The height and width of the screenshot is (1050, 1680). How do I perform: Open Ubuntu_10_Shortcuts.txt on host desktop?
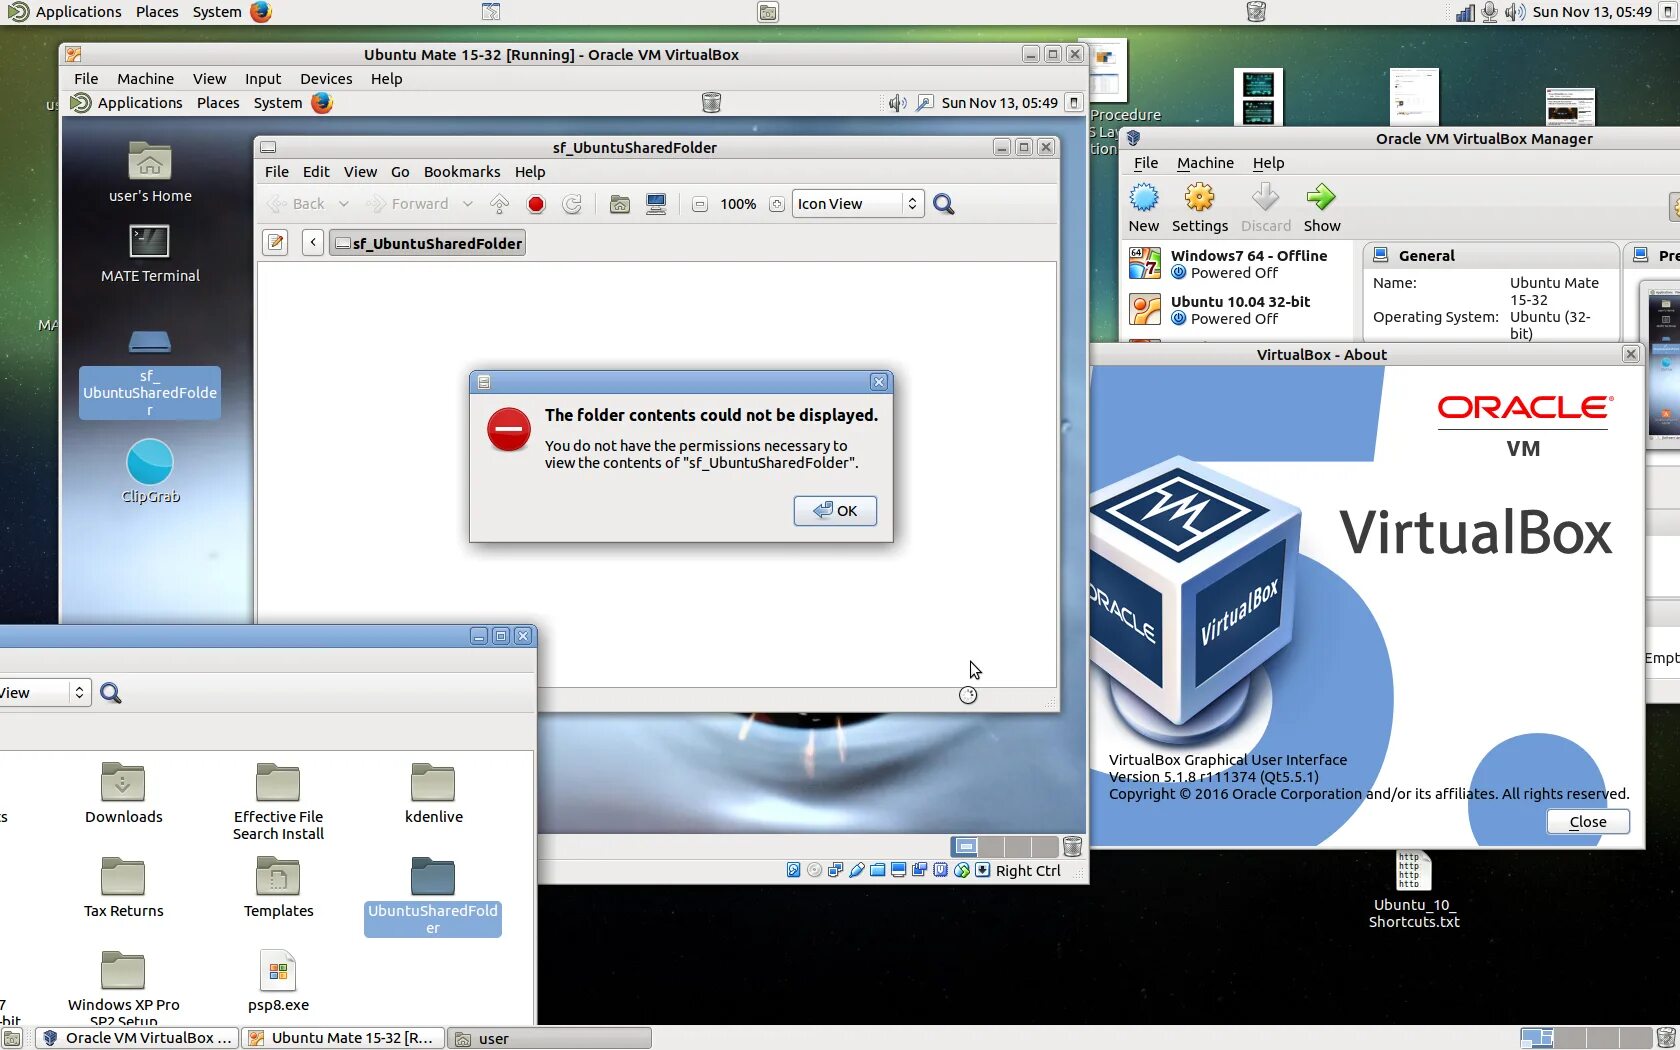1414,890
